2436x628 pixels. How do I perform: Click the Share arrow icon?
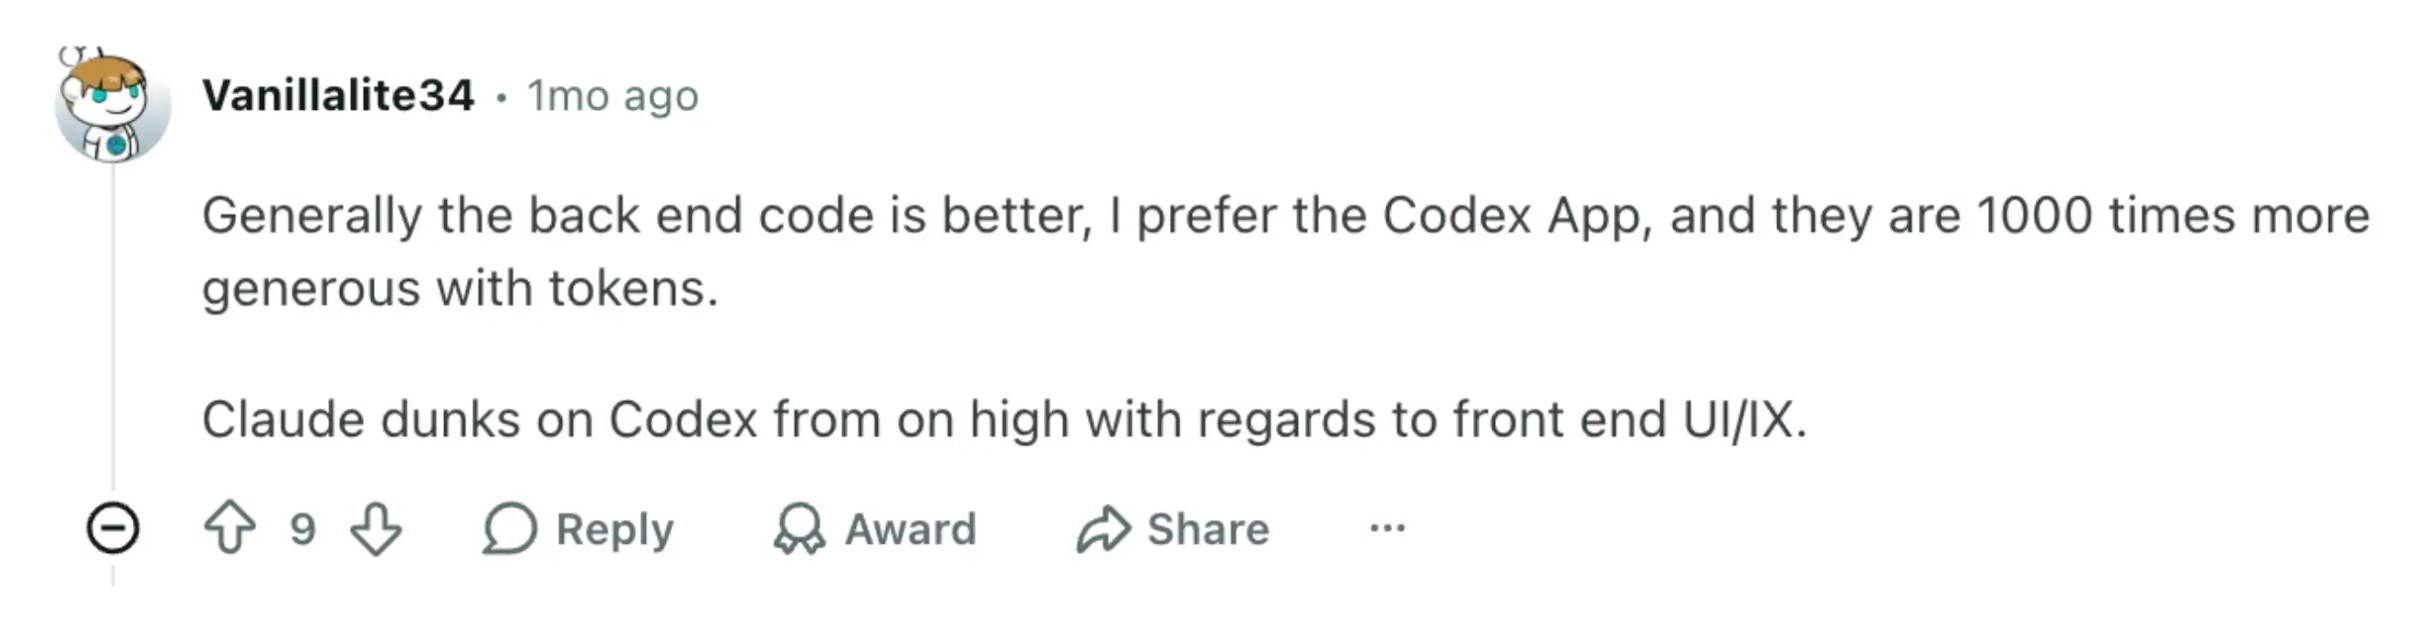1104,530
